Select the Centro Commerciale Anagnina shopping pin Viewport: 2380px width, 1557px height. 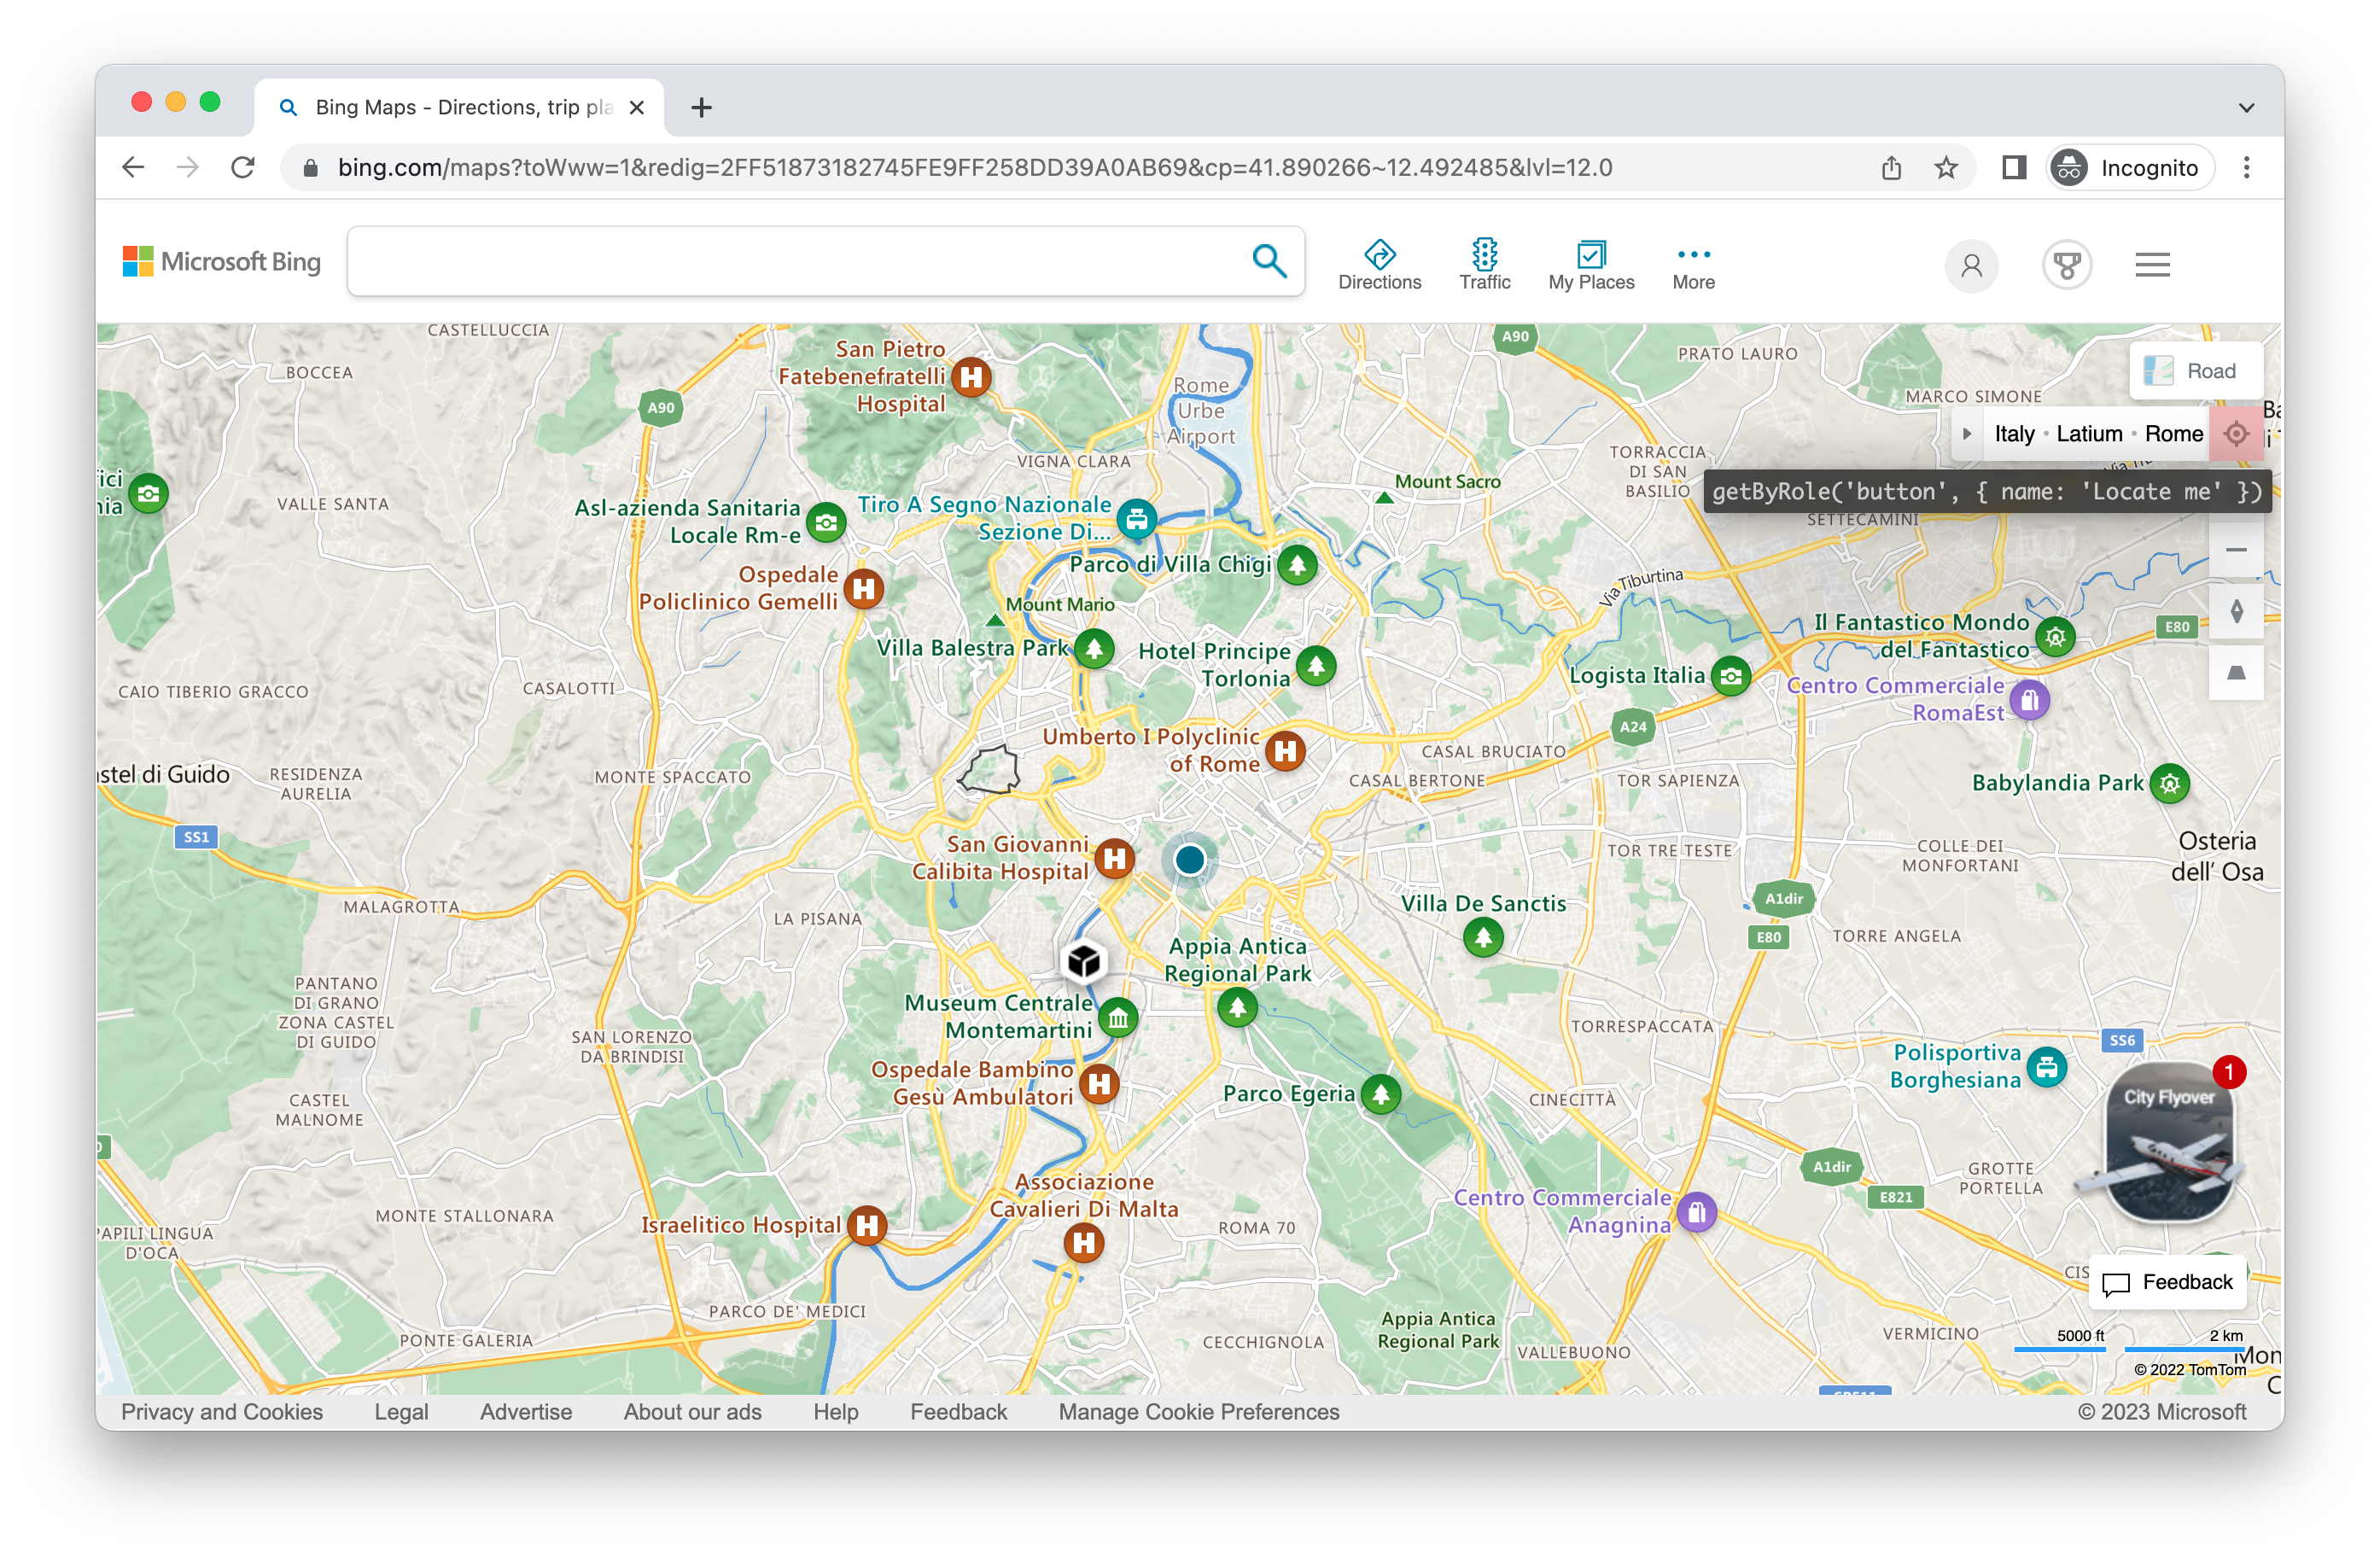click(x=1696, y=1212)
